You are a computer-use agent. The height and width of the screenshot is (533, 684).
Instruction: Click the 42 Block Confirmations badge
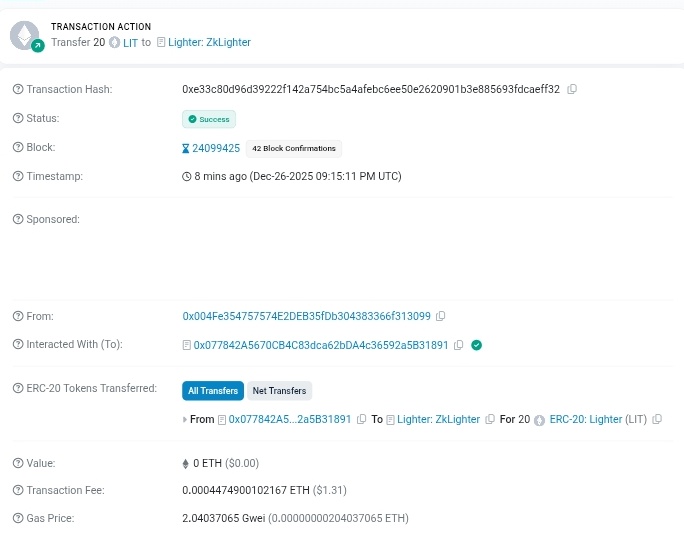(x=294, y=148)
